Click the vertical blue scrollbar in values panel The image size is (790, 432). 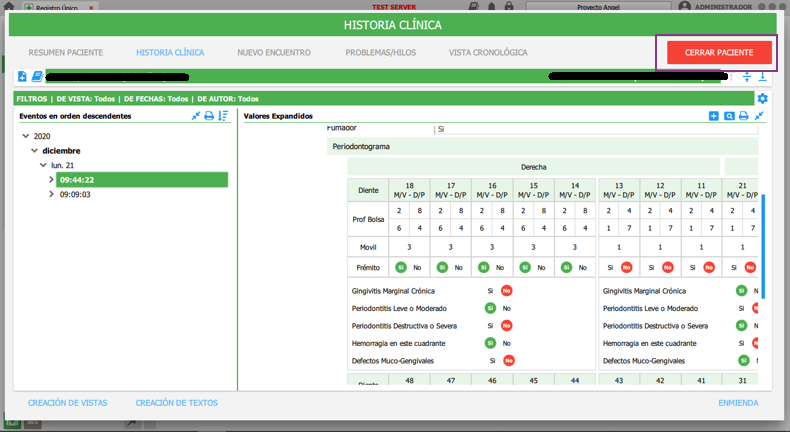click(x=763, y=246)
